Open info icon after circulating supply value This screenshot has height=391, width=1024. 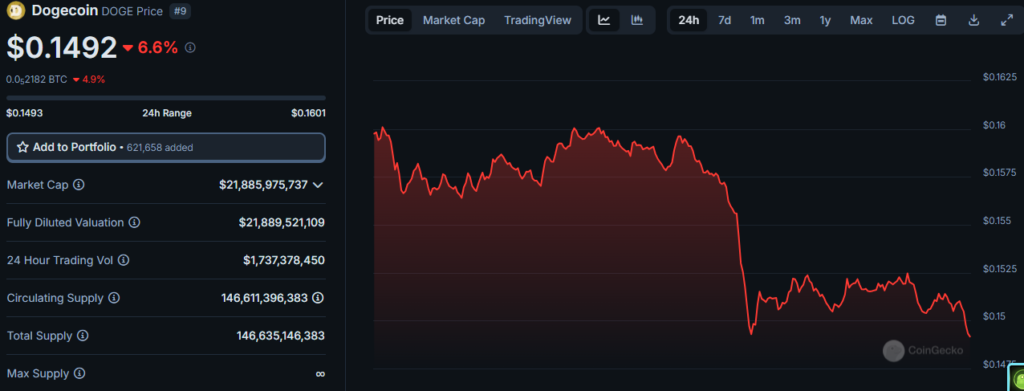(x=318, y=298)
